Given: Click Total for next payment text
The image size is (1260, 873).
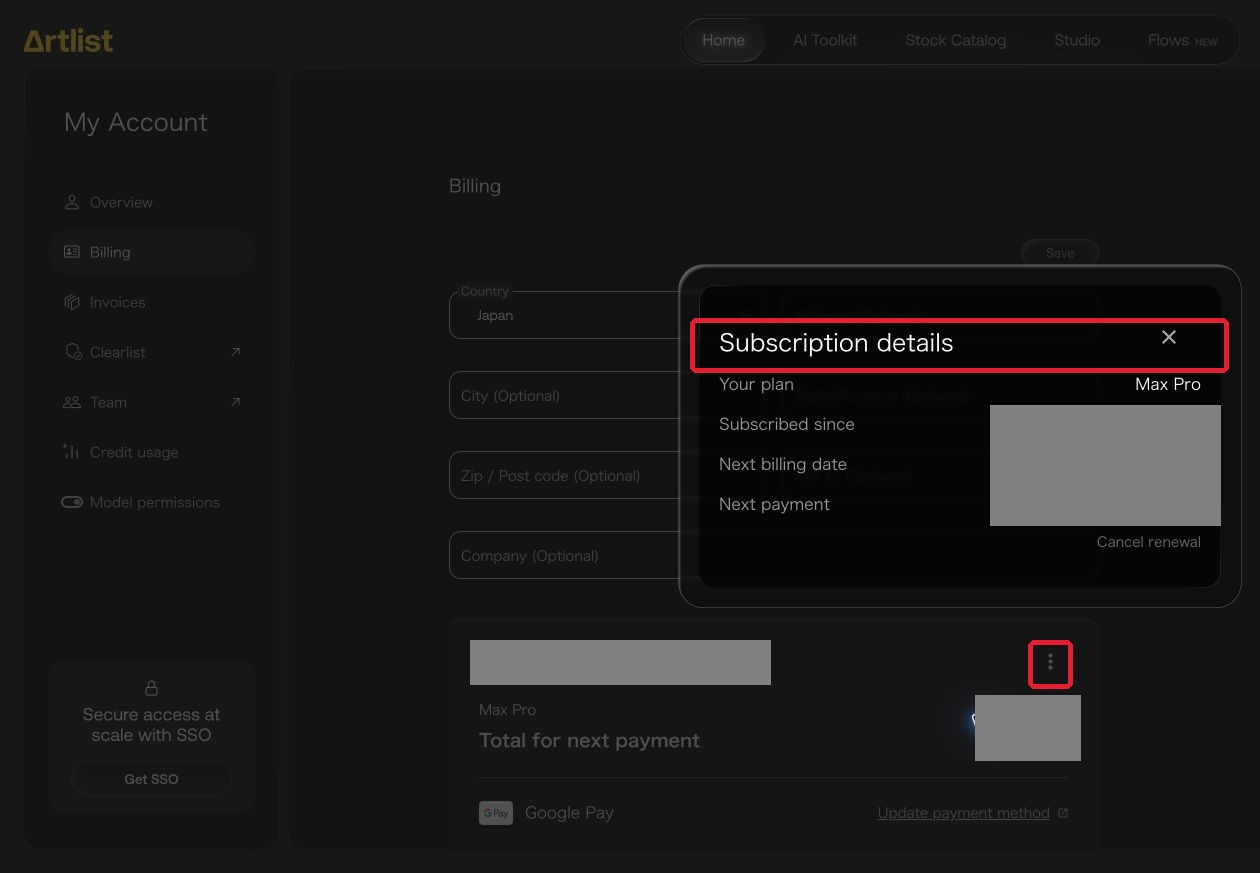Looking at the screenshot, I should click(x=589, y=741).
